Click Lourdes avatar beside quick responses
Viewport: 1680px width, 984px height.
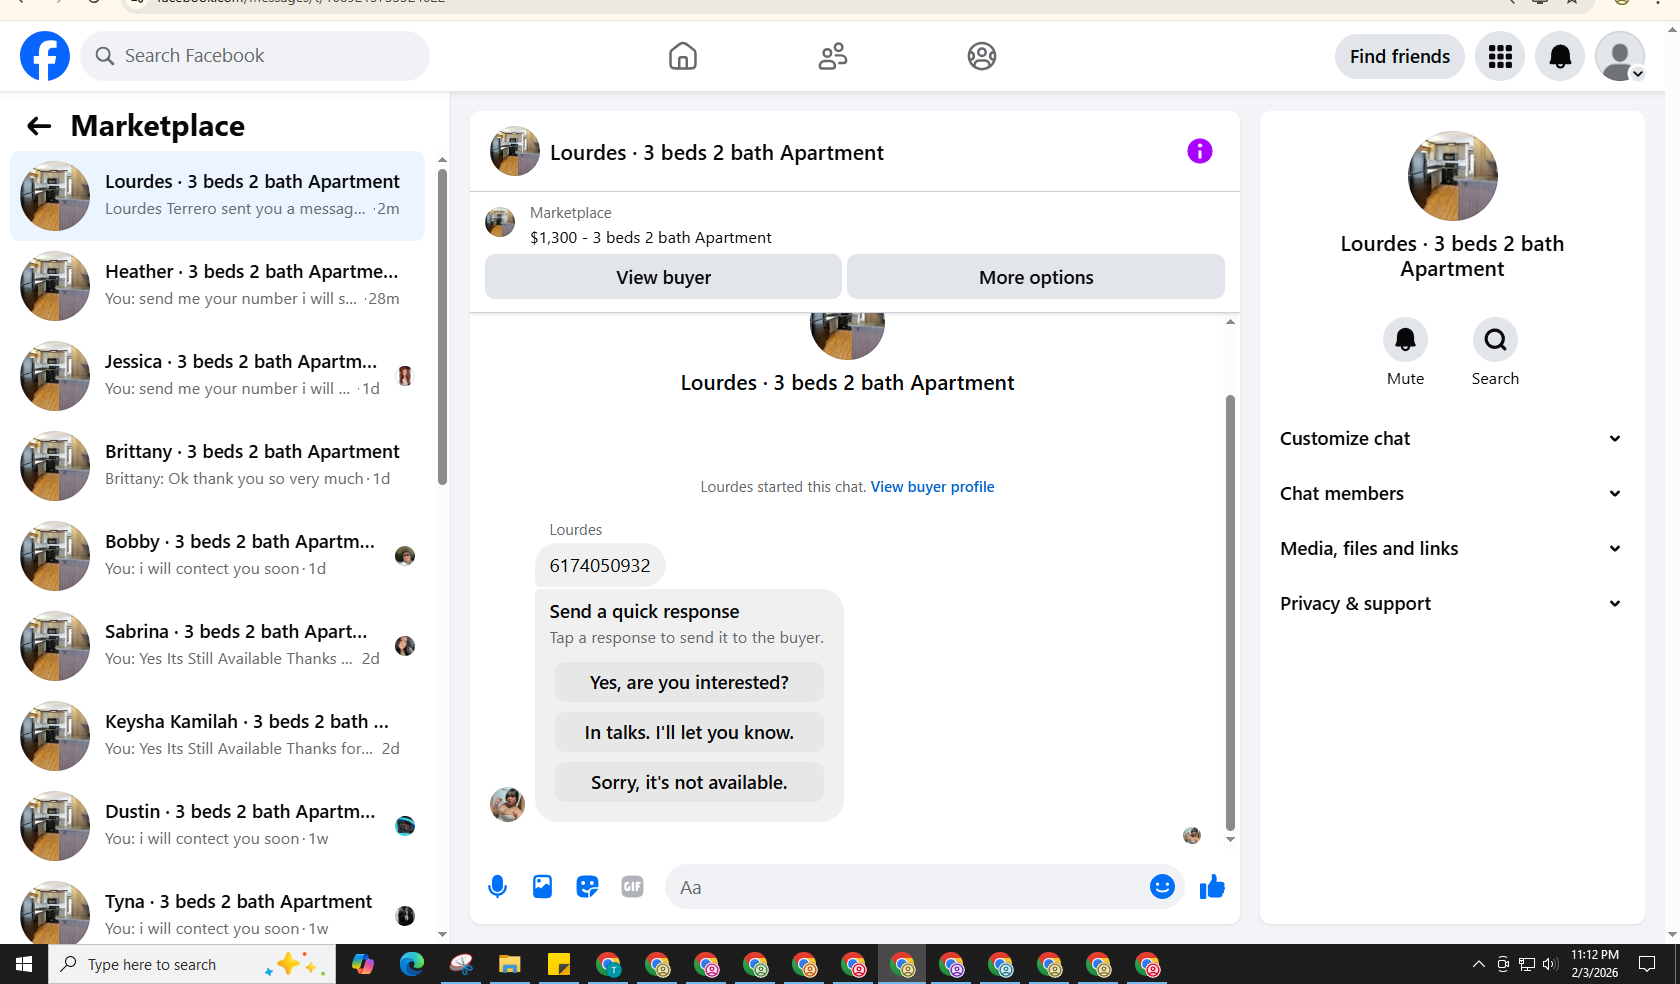[x=507, y=804]
